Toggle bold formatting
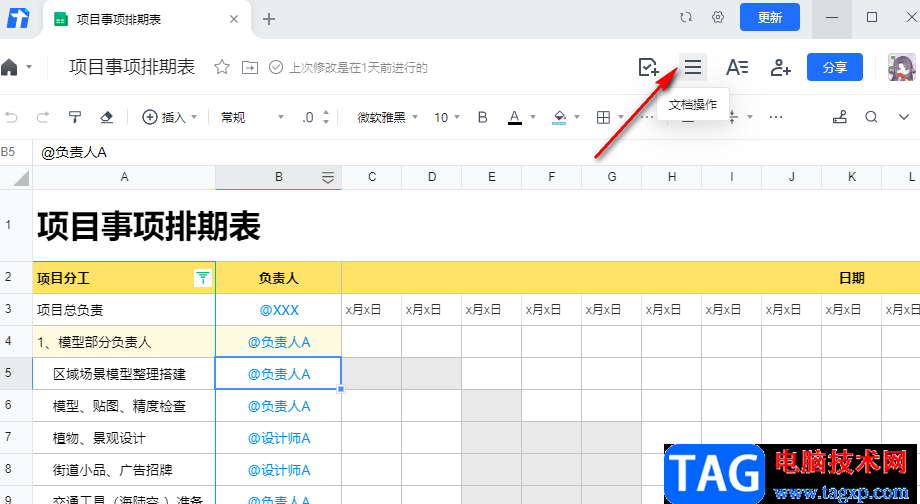 click(x=483, y=117)
